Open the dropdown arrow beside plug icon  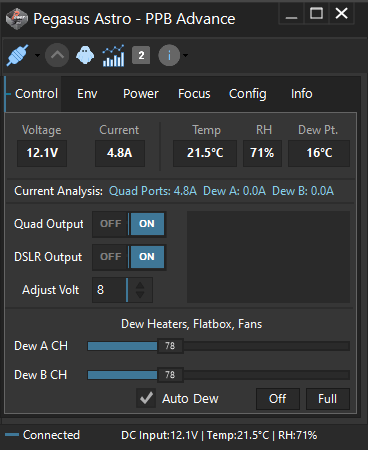coord(37,55)
